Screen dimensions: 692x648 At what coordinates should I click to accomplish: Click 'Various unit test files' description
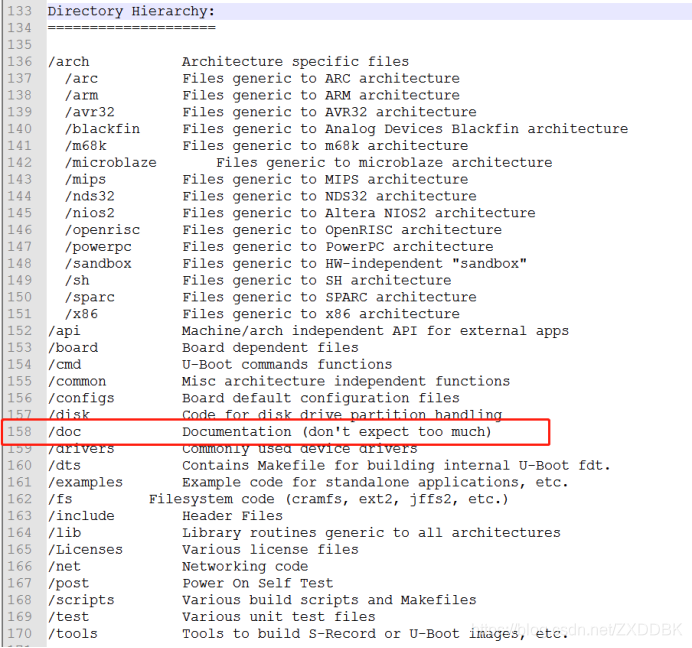pyautogui.click(x=278, y=617)
